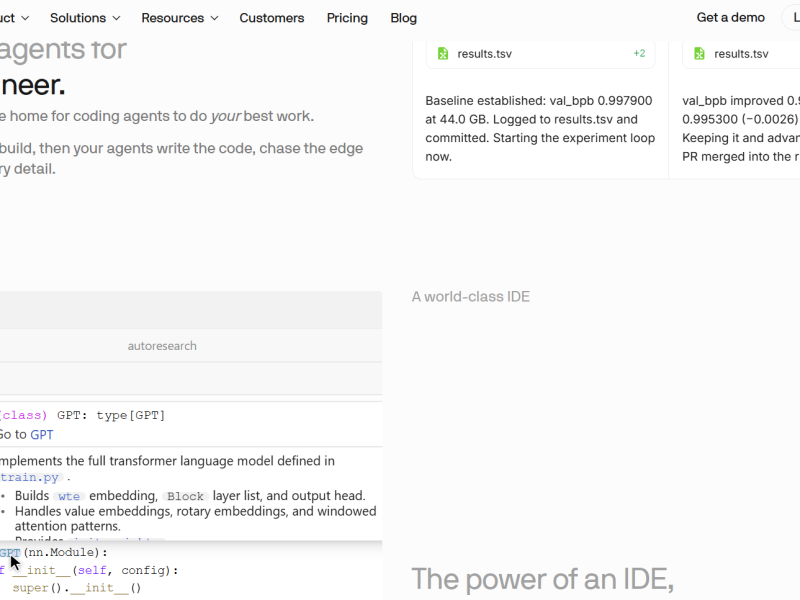Open results.tsv filename in the Baseline established card
This screenshot has height=600, width=800.
click(x=484, y=54)
